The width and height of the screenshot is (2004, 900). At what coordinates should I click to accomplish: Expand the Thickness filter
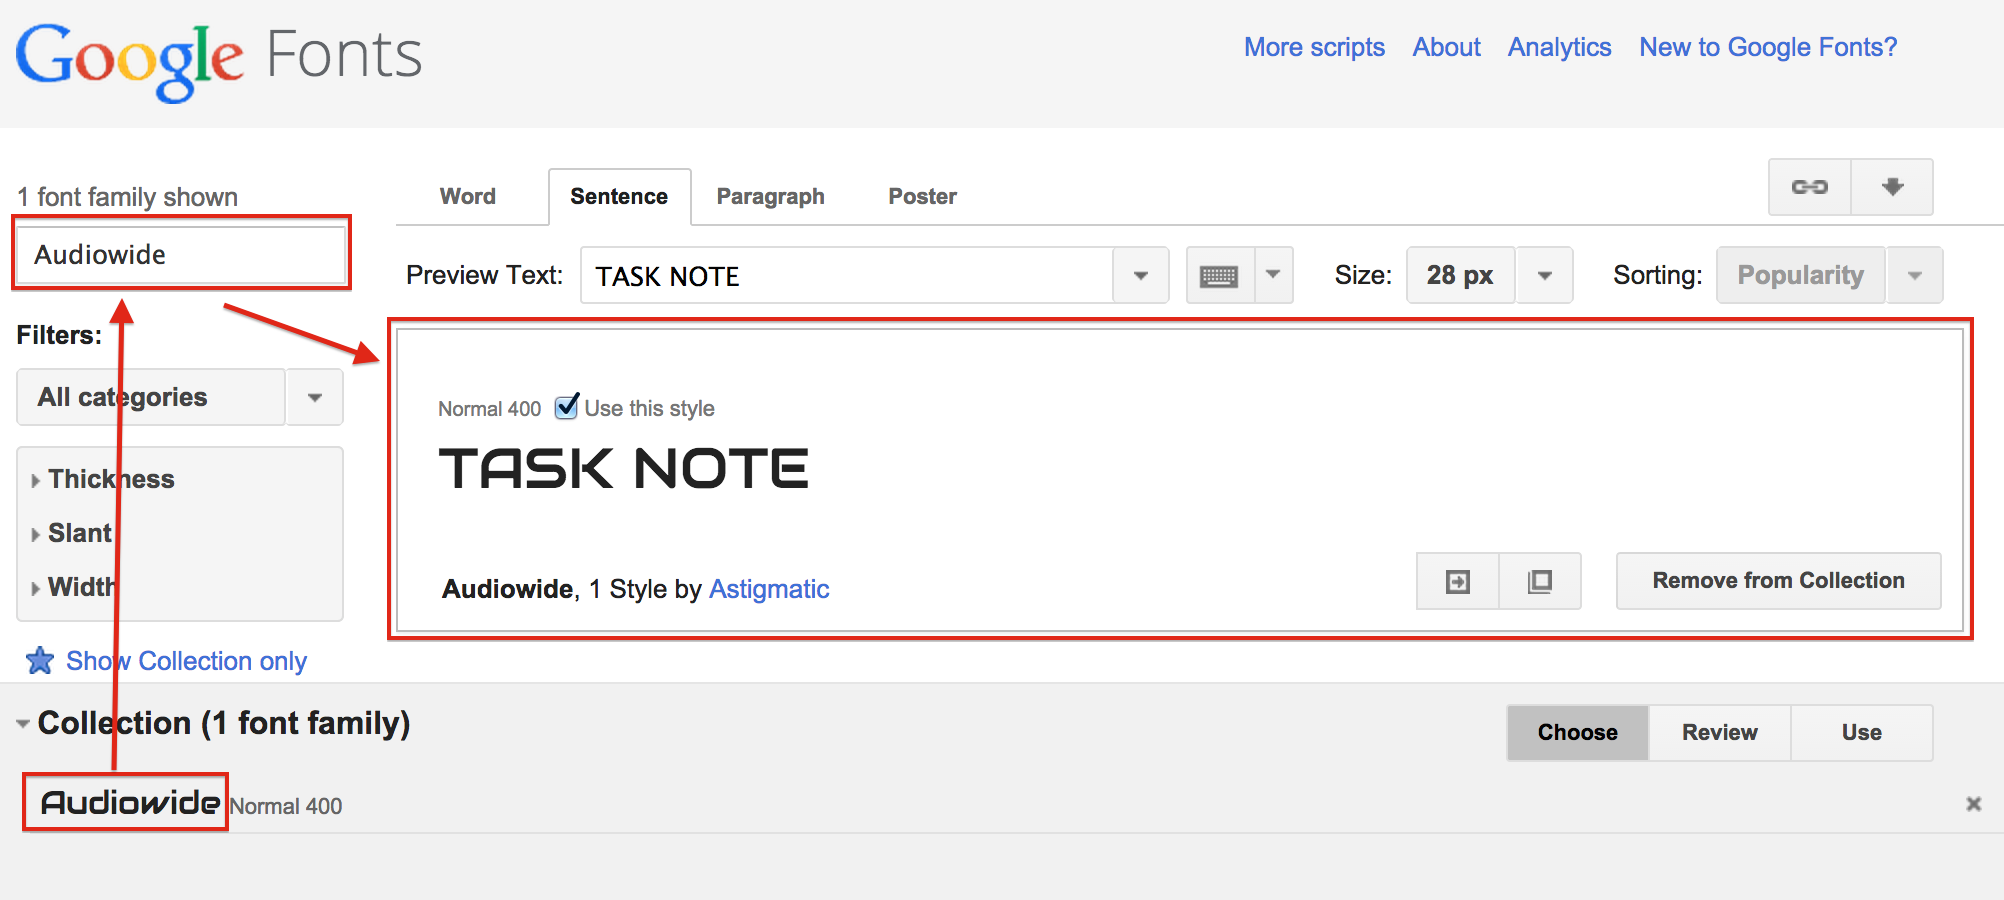(103, 479)
